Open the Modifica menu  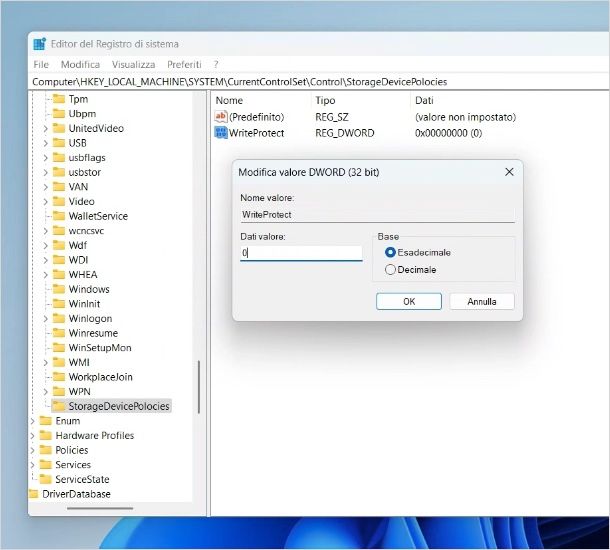click(80, 64)
